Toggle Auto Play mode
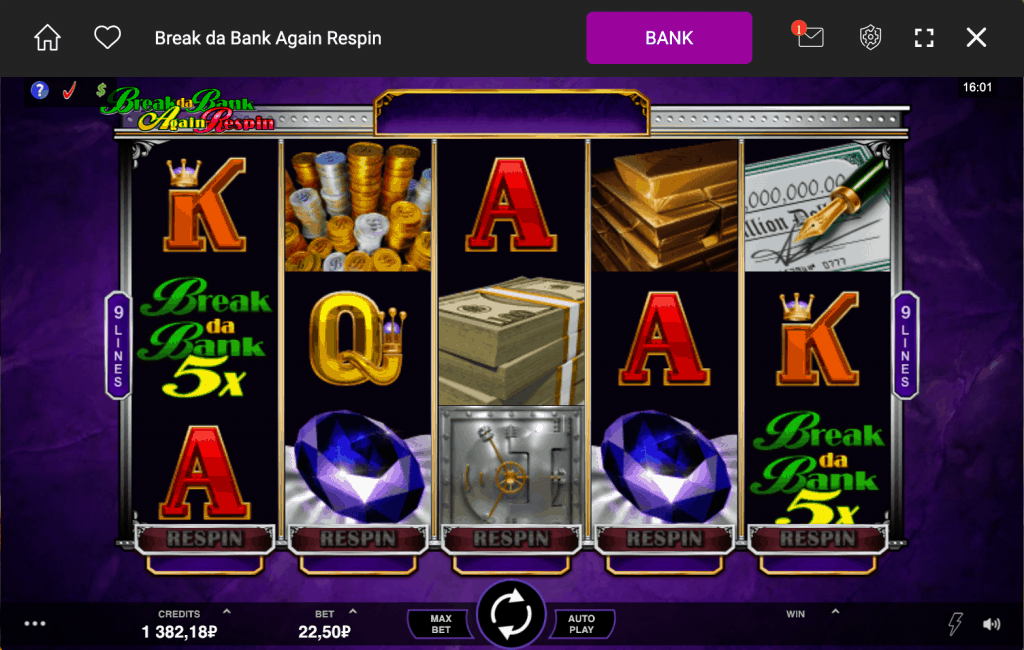Viewport: 1024px width, 650px height. [581, 624]
